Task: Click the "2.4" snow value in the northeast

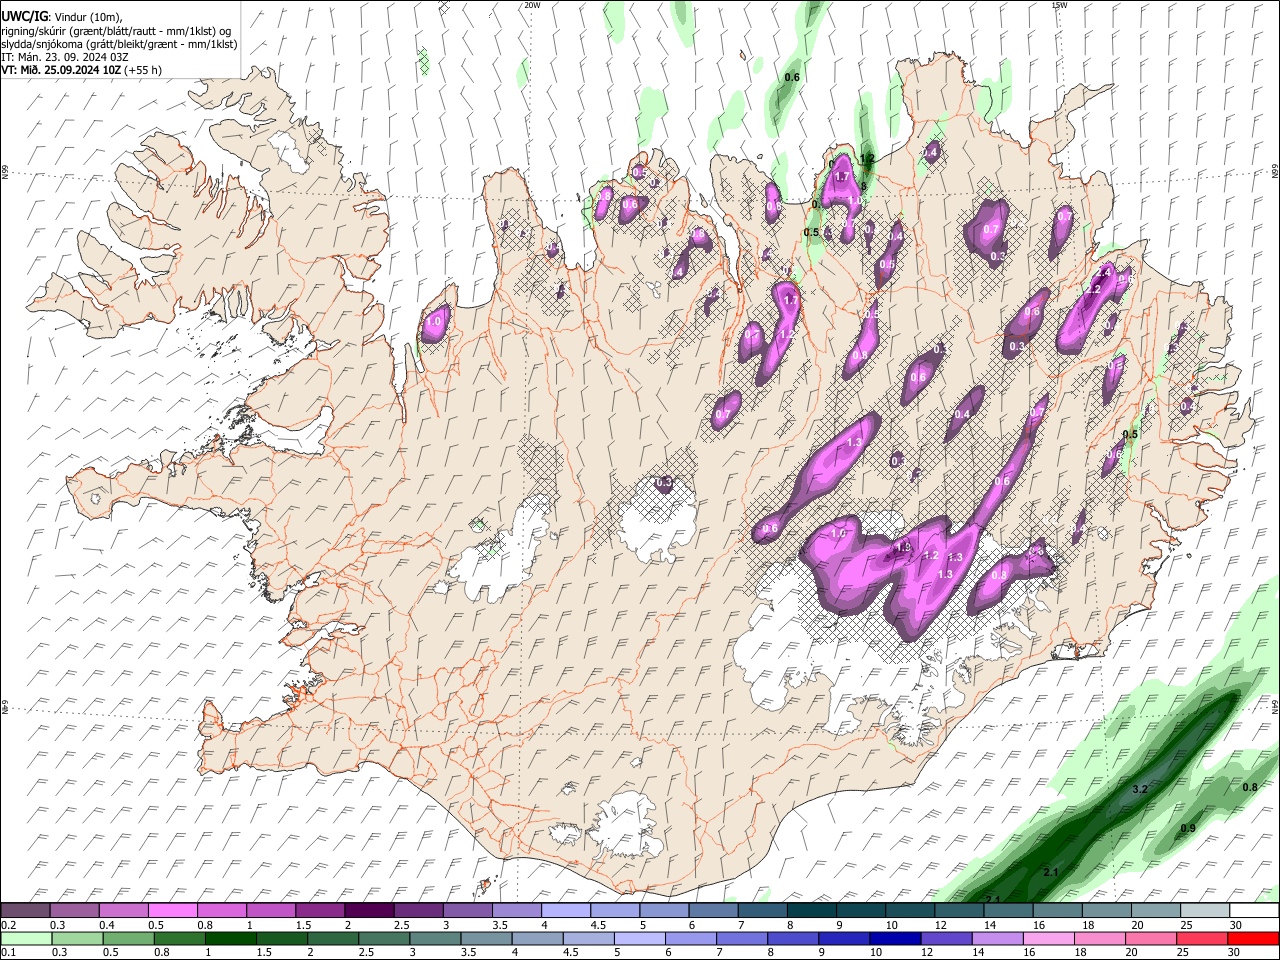Action: point(1105,272)
